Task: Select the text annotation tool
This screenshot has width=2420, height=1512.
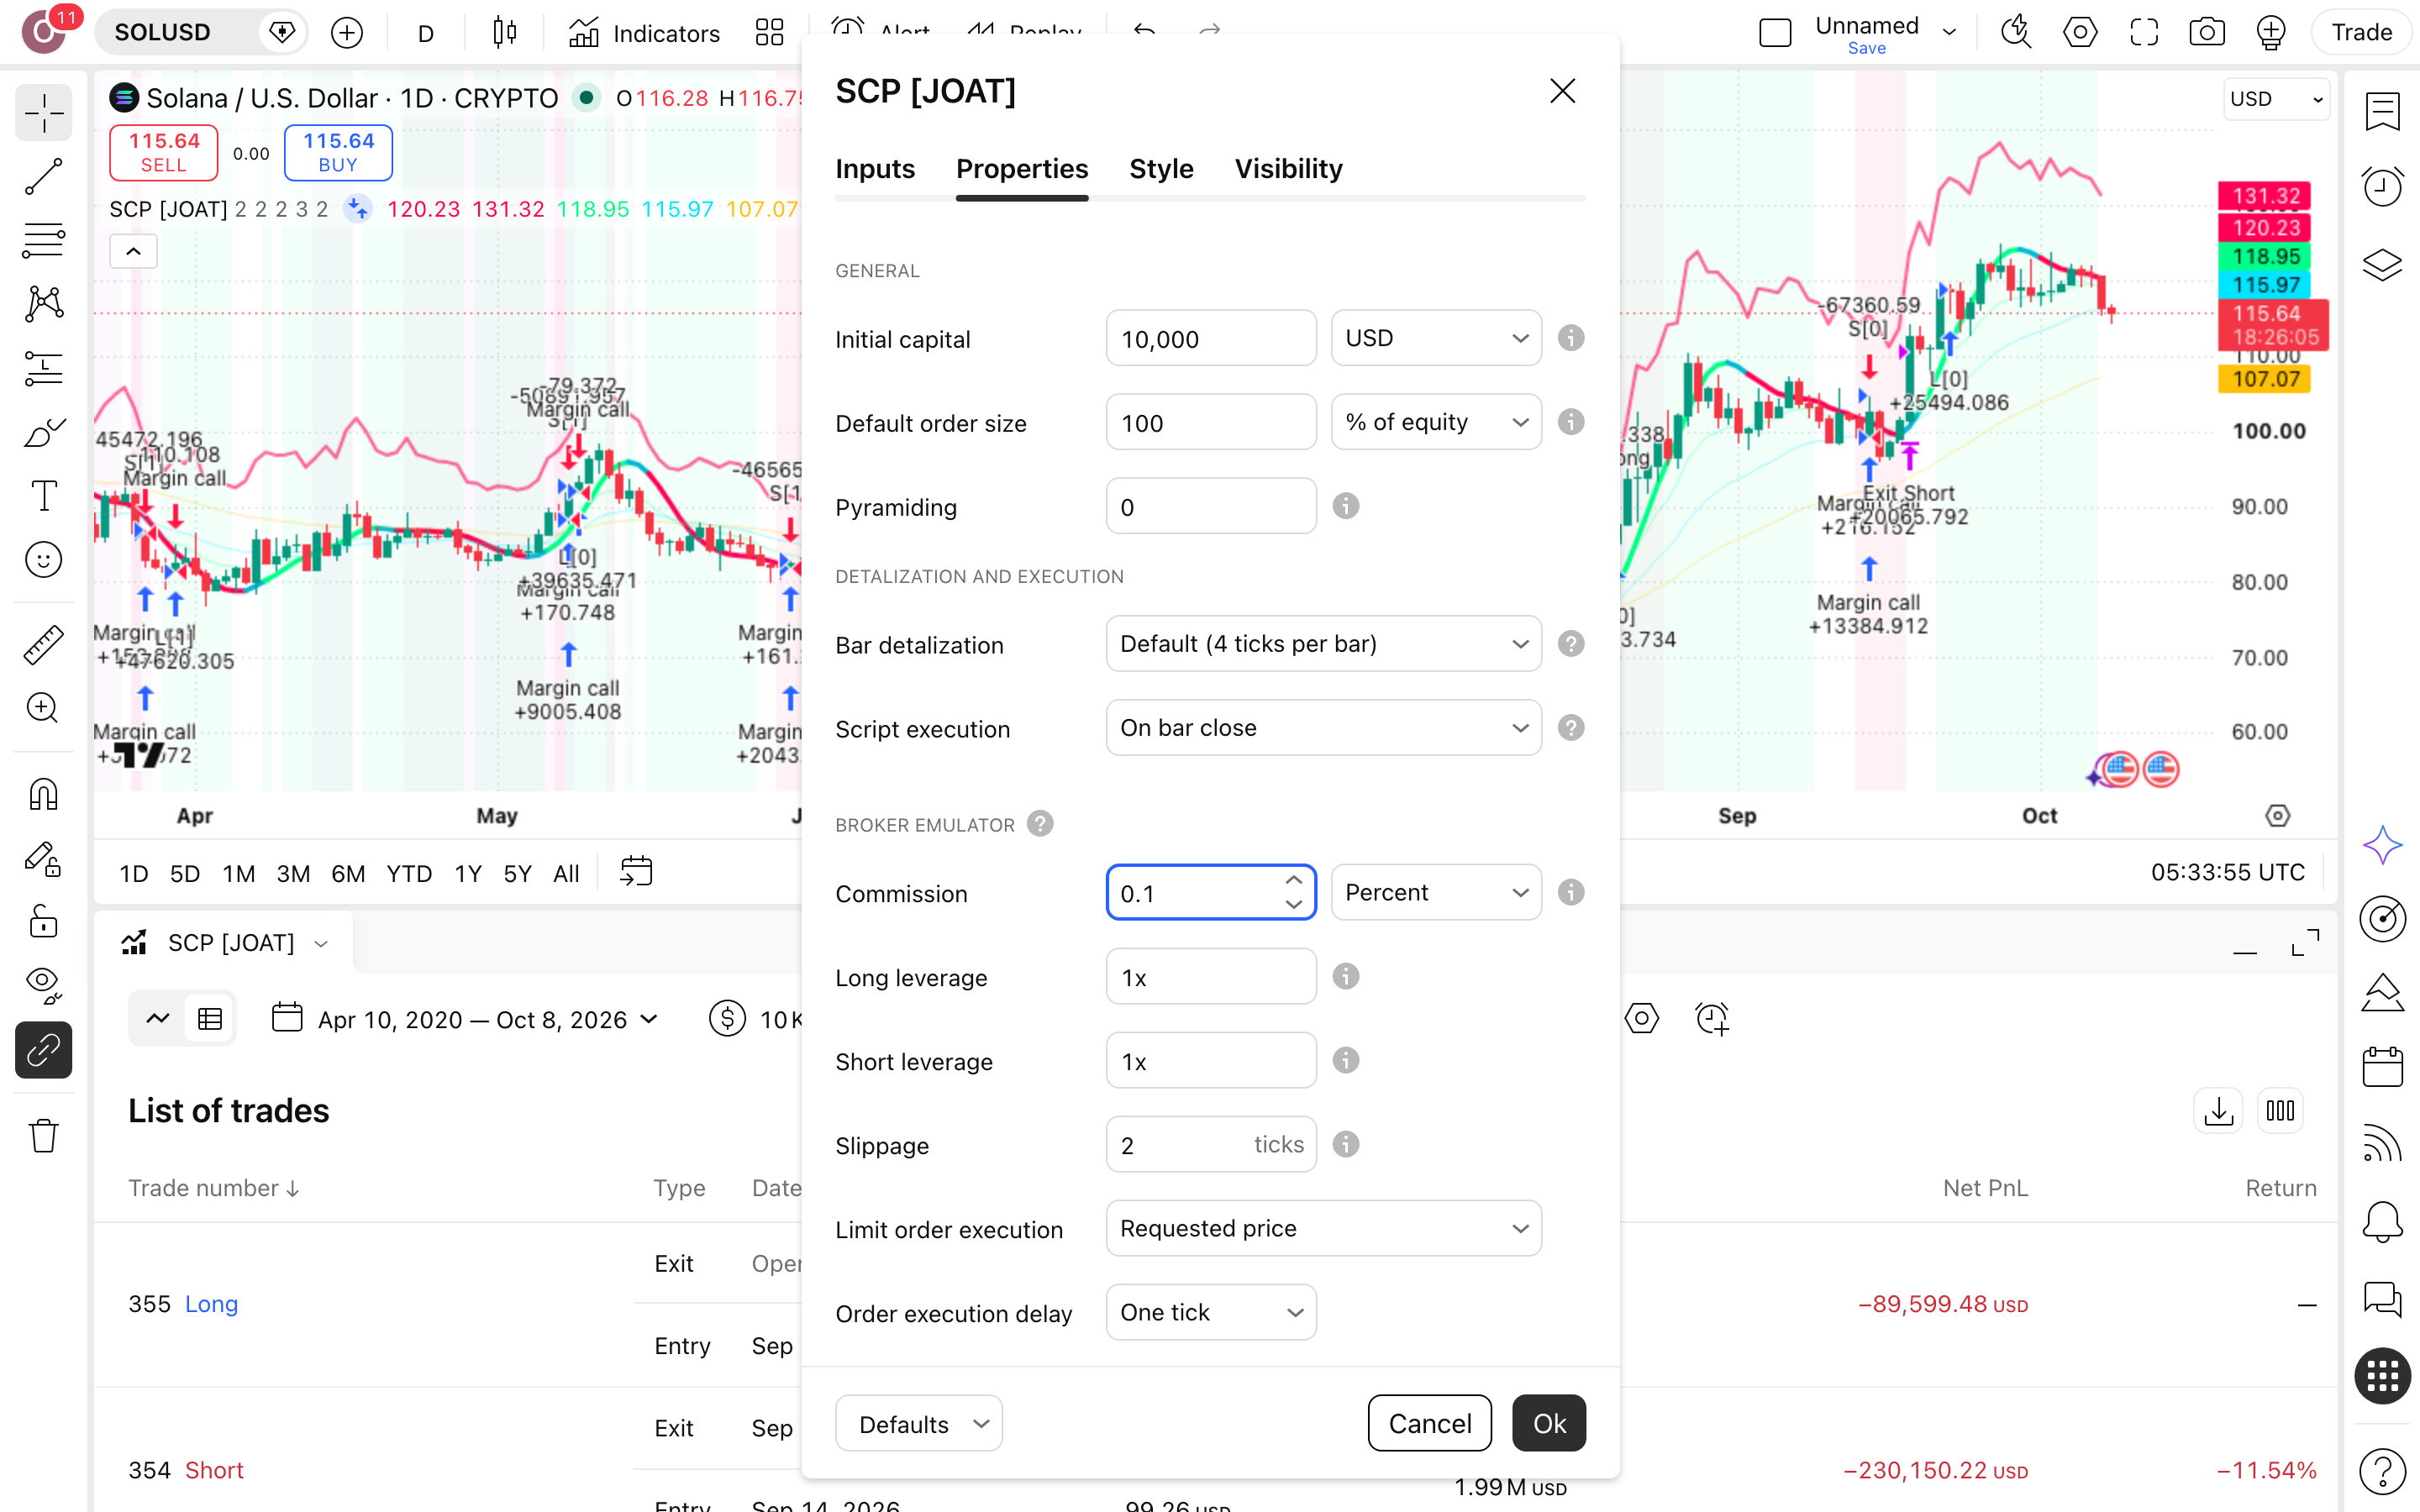Action: click(43, 496)
